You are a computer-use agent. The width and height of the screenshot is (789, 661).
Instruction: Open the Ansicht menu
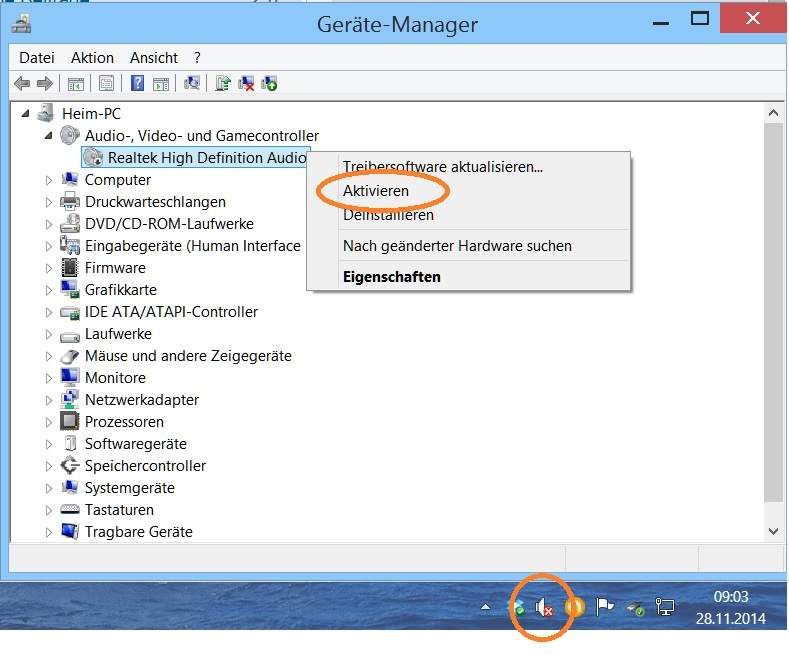(x=154, y=57)
